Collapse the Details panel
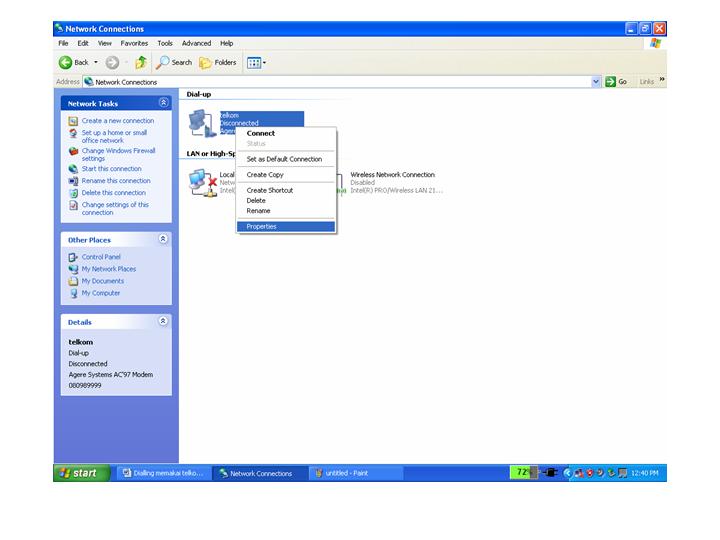Viewport: 720px width, 540px height. (x=163, y=321)
